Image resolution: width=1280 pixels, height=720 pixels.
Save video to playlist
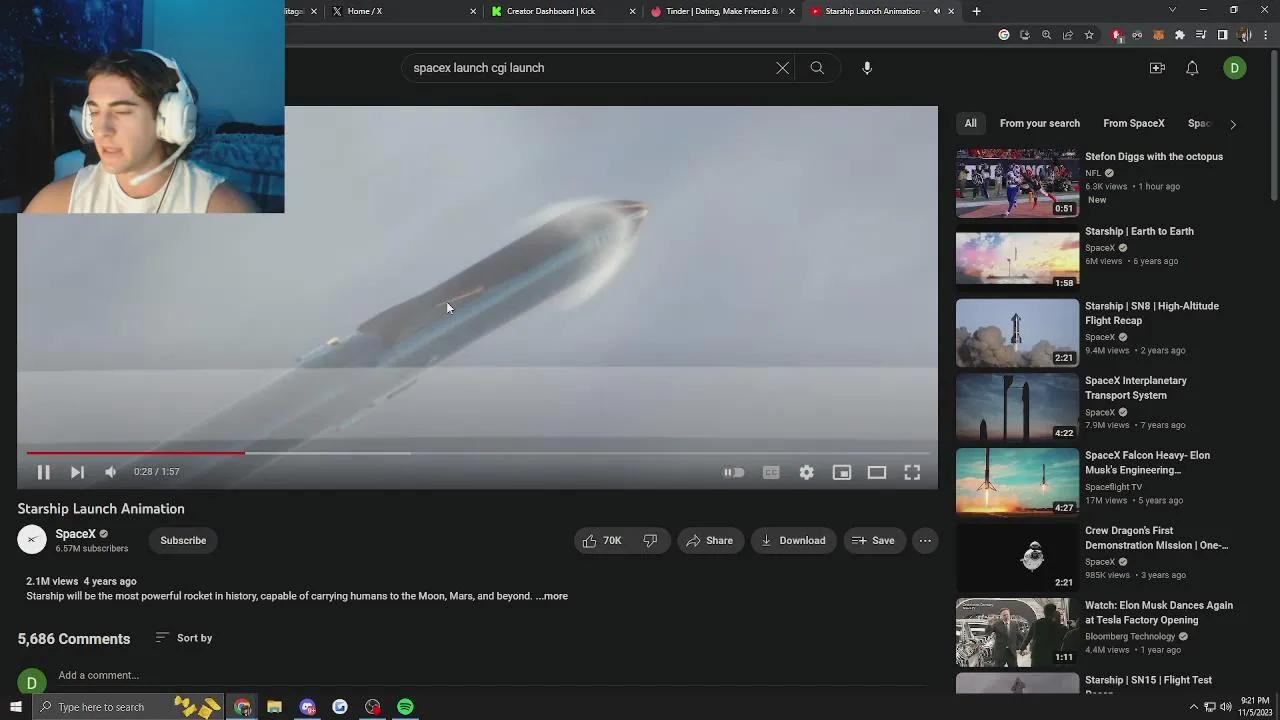click(874, 540)
